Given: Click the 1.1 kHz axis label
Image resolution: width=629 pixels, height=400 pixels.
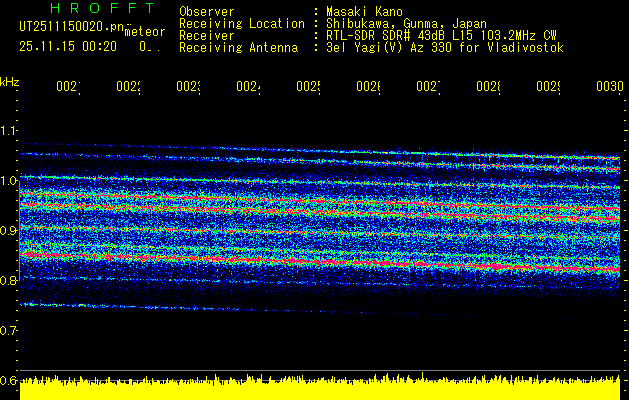Looking at the screenshot, I should click(8, 130).
